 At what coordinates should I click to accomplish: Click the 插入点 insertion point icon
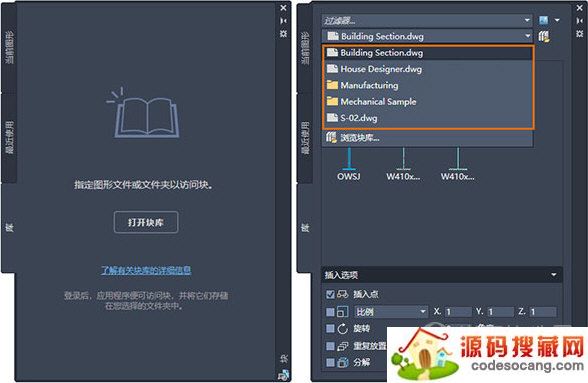pos(342,294)
